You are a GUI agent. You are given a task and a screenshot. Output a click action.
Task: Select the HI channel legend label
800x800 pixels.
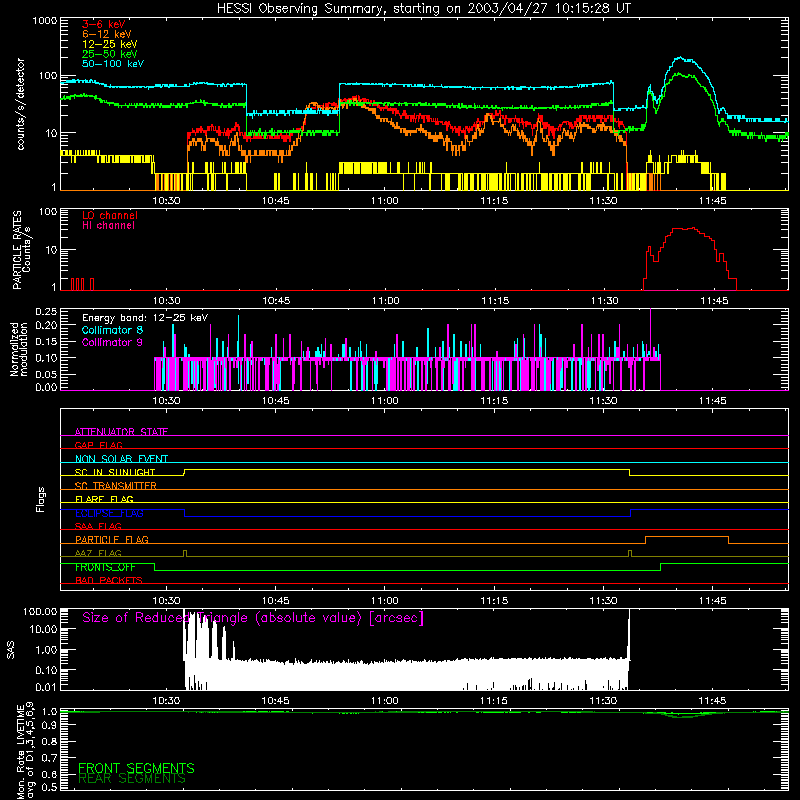pos(108,226)
